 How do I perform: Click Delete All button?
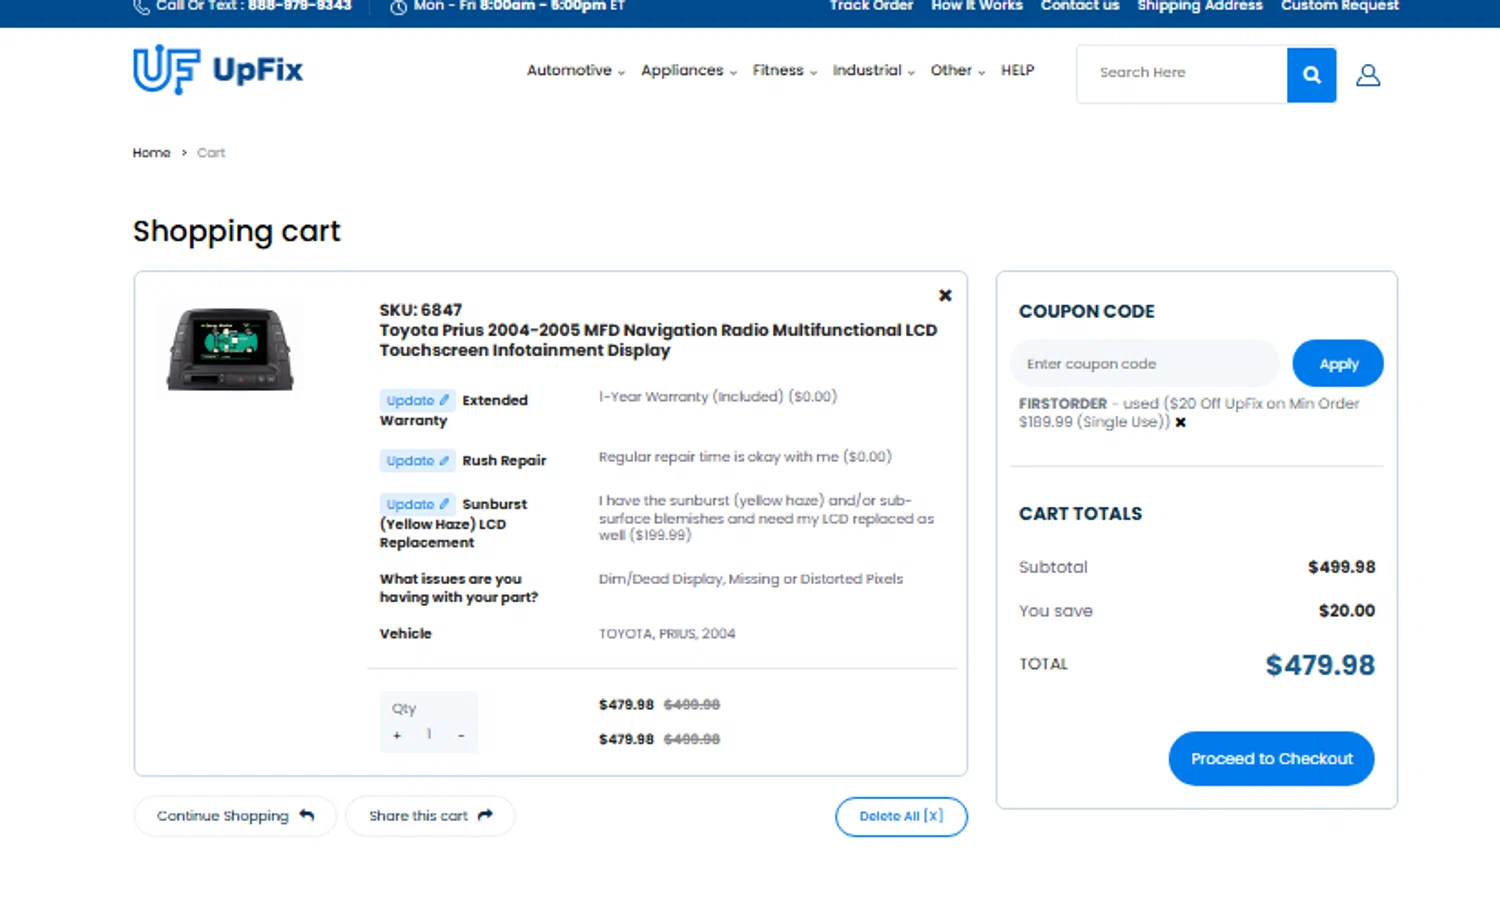click(x=901, y=816)
